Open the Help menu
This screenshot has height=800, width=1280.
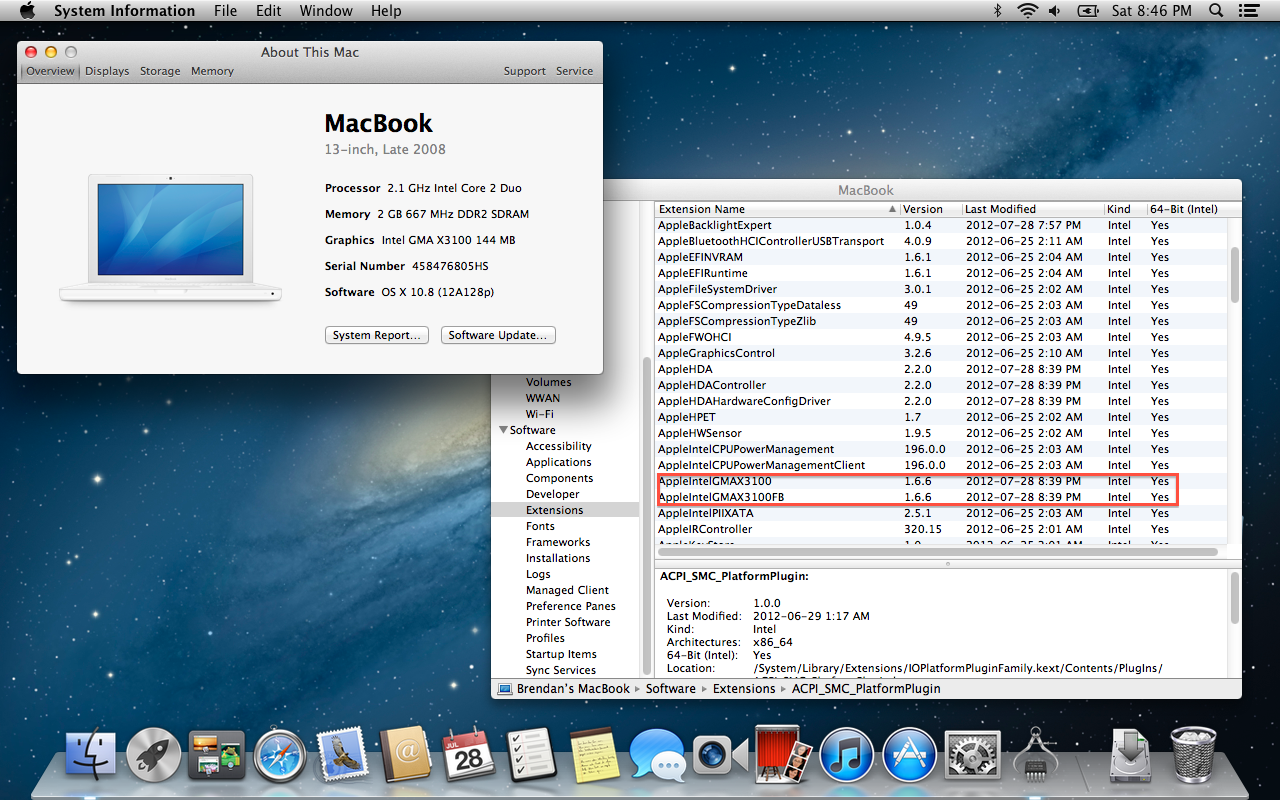[x=386, y=11]
